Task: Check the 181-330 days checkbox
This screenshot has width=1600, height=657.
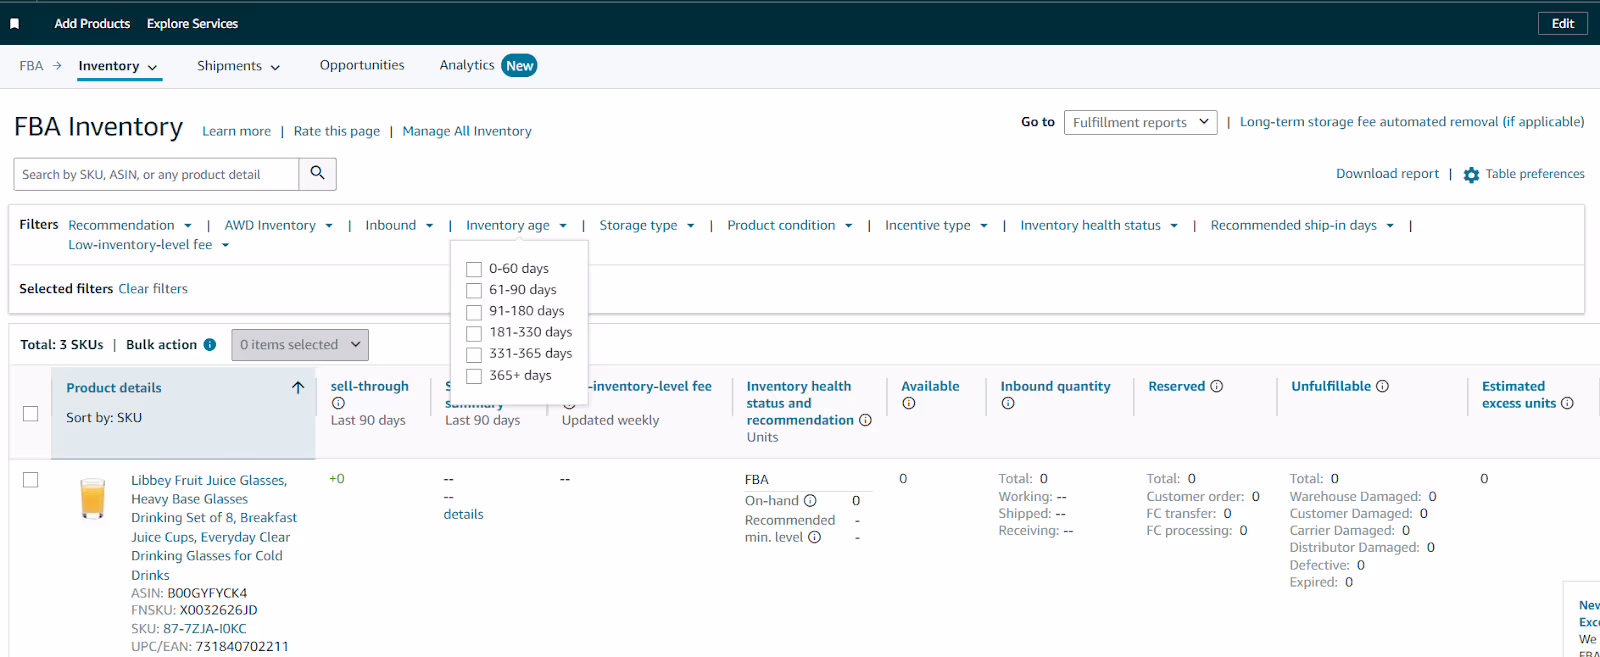Action: [474, 333]
